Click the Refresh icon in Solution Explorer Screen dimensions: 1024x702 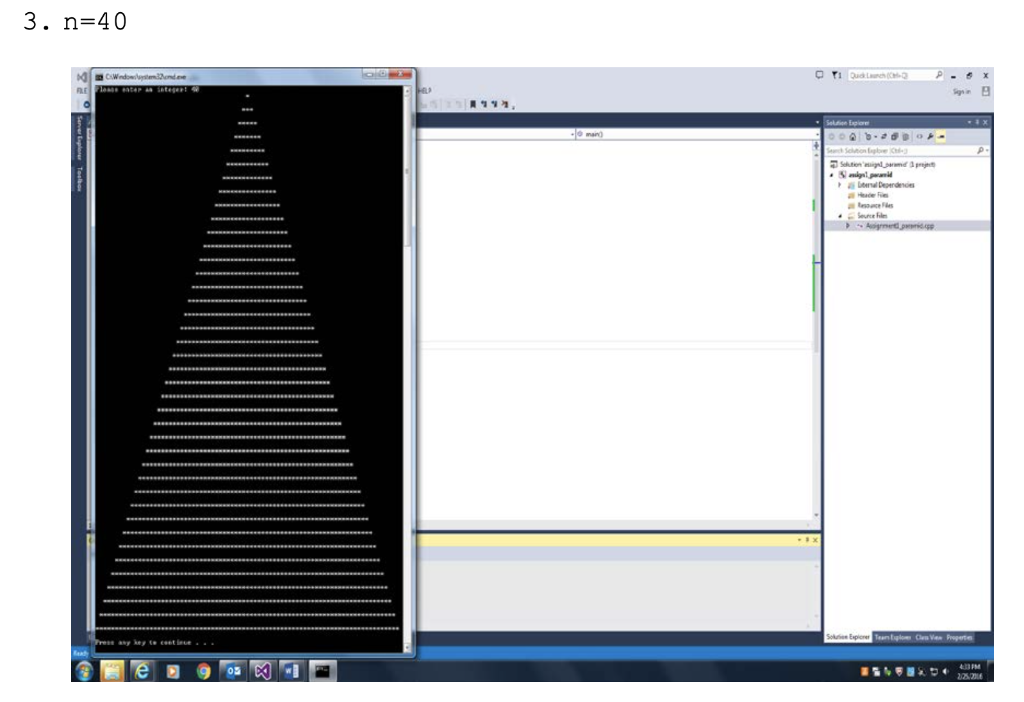(x=884, y=137)
